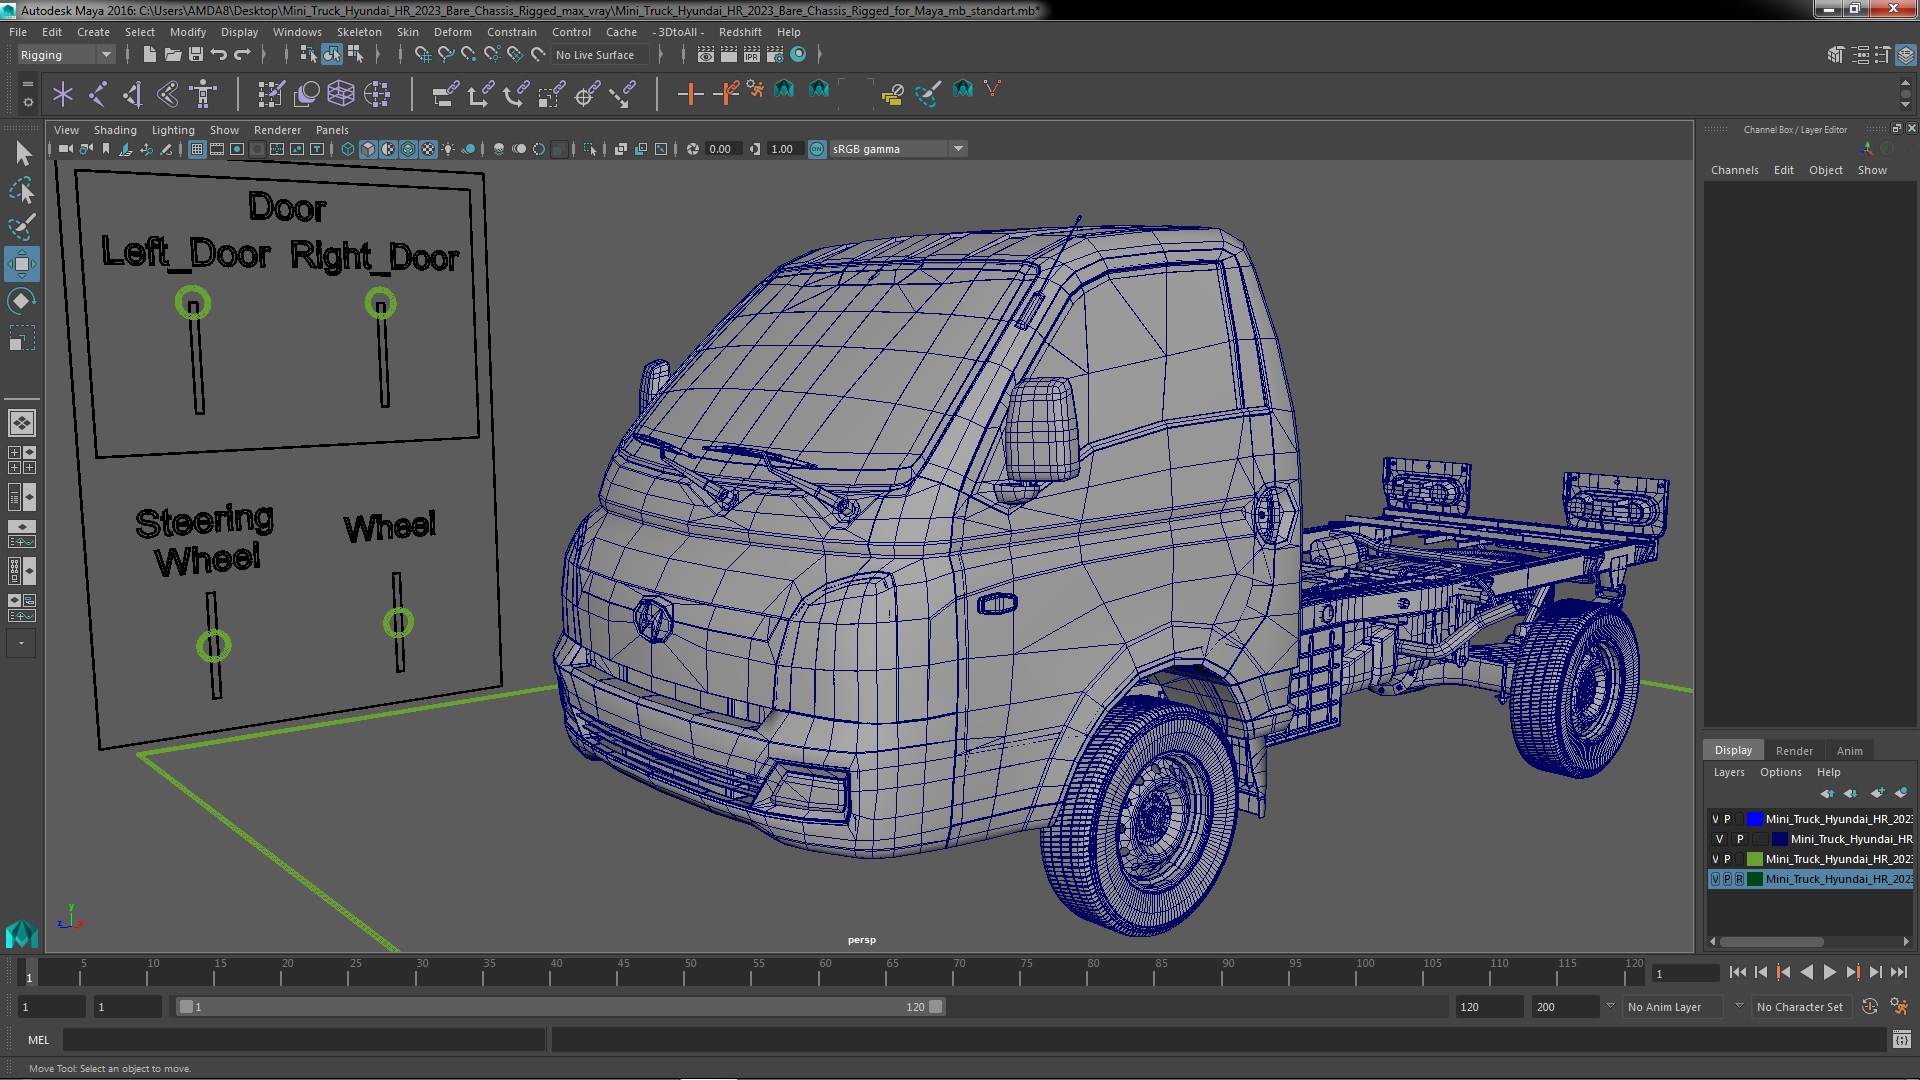Toggle view transform ON button beside sRGB gamma
This screenshot has height=1080, width=1920.
pos(817,149)
